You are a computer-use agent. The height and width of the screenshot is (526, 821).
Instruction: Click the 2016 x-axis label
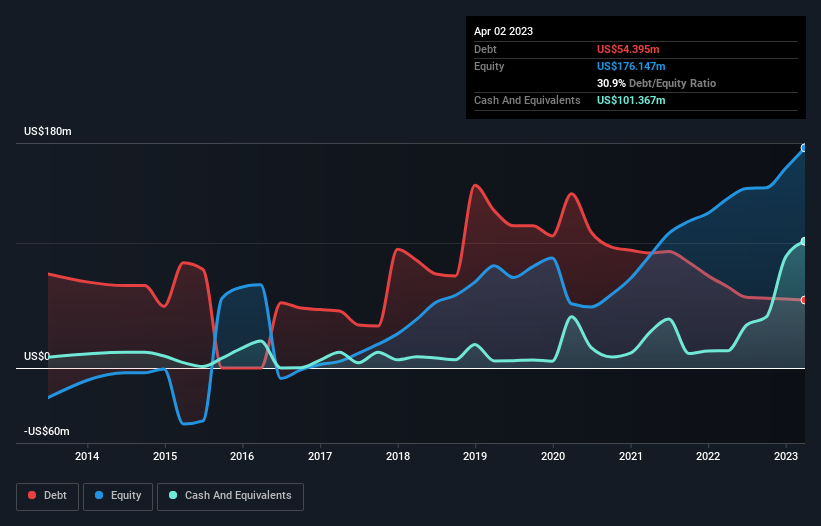(x=242, y=456)
